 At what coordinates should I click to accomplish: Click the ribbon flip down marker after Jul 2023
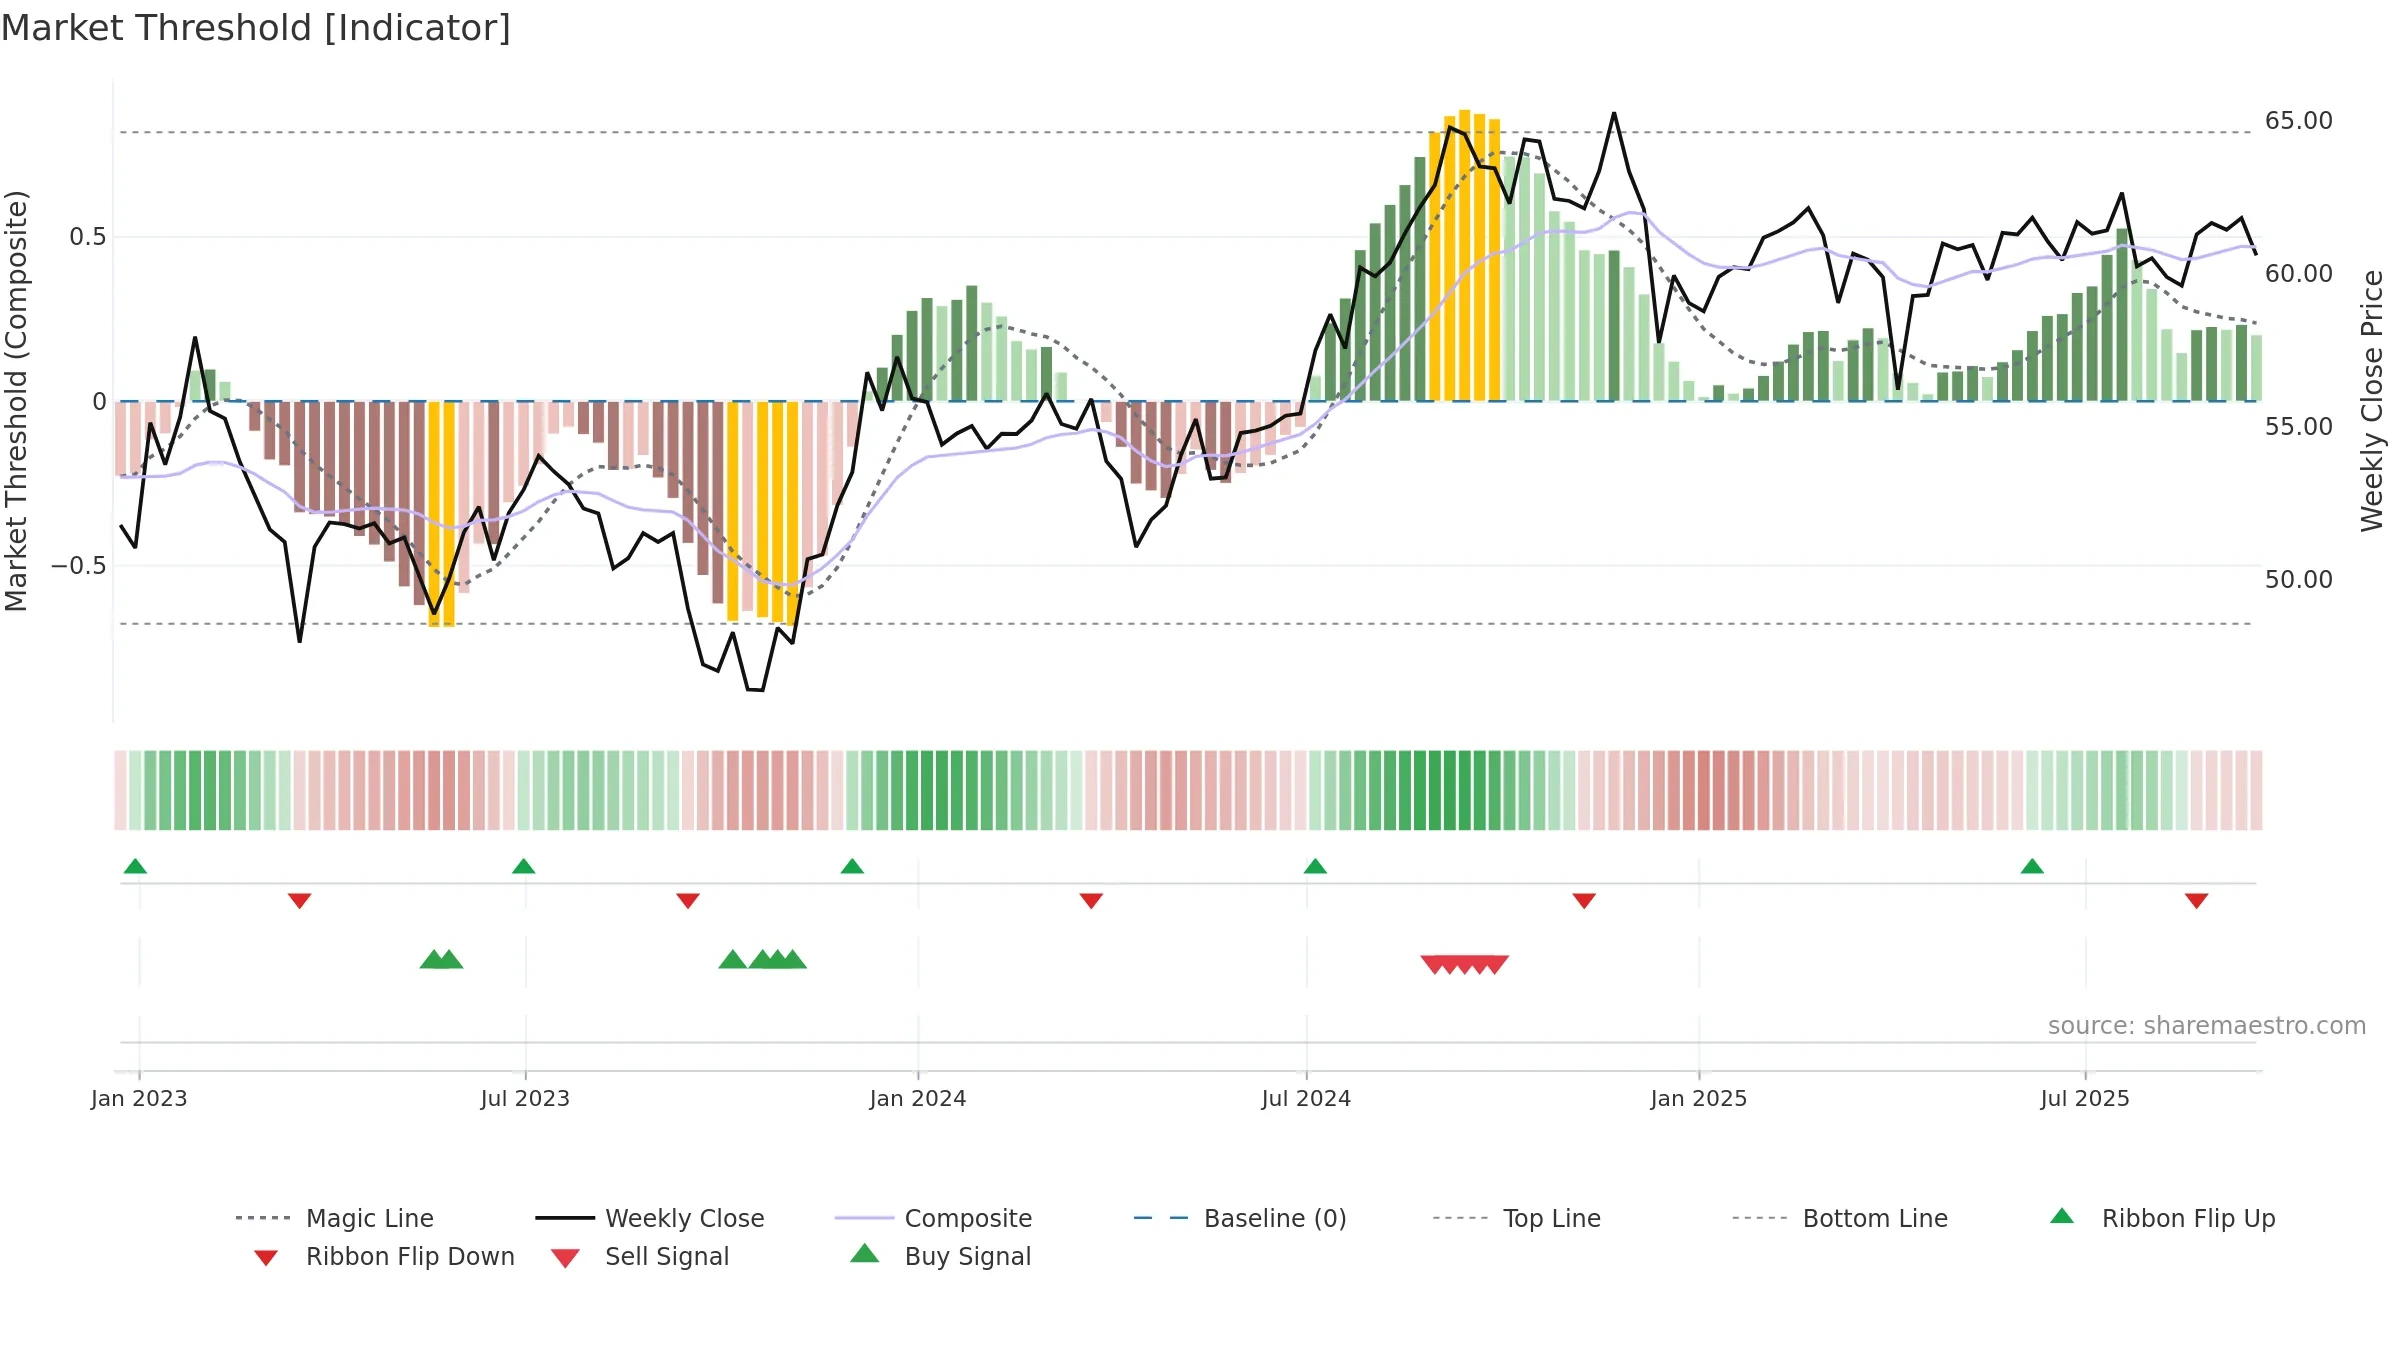(688, 901)
